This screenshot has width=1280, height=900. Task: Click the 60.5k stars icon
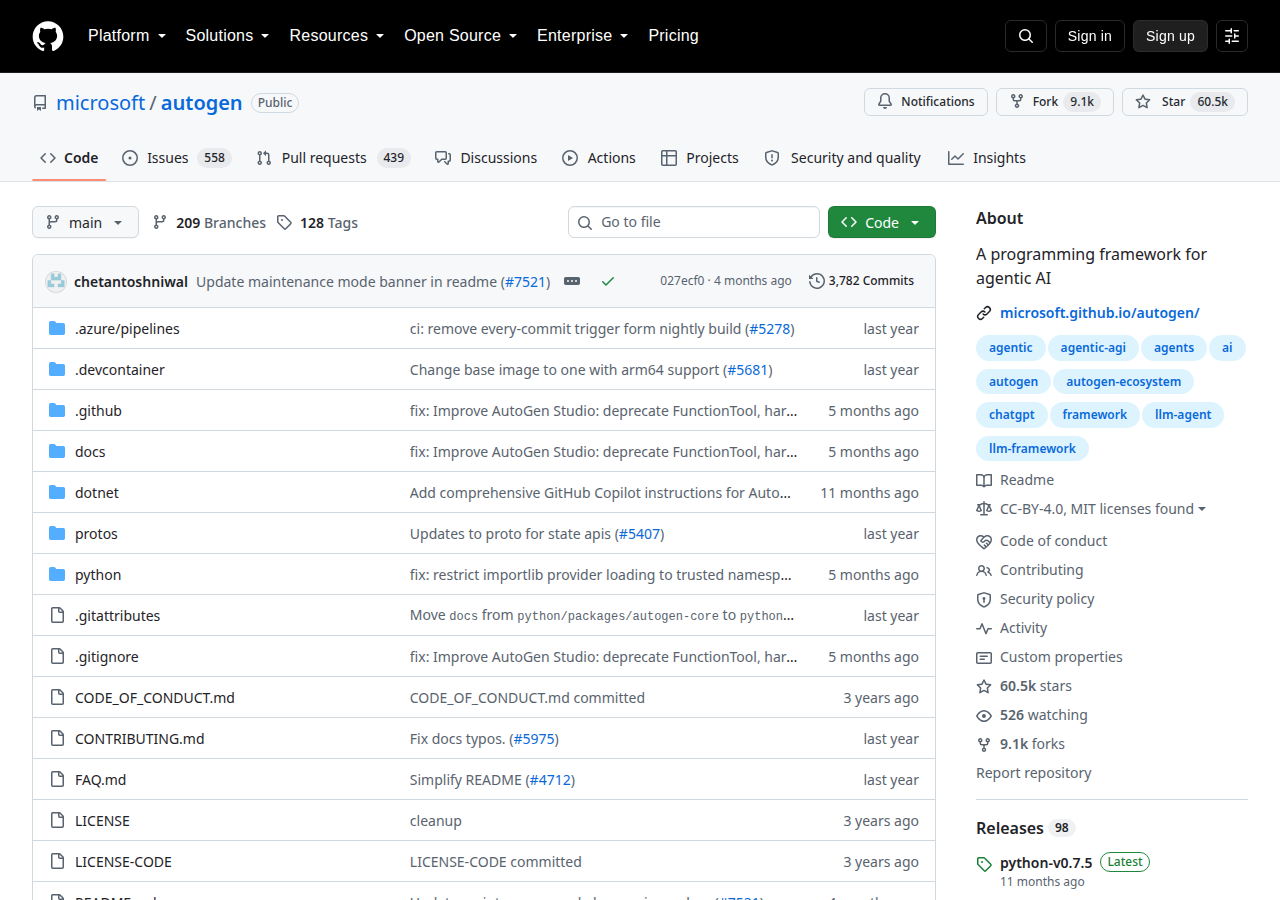pos(984,686)
